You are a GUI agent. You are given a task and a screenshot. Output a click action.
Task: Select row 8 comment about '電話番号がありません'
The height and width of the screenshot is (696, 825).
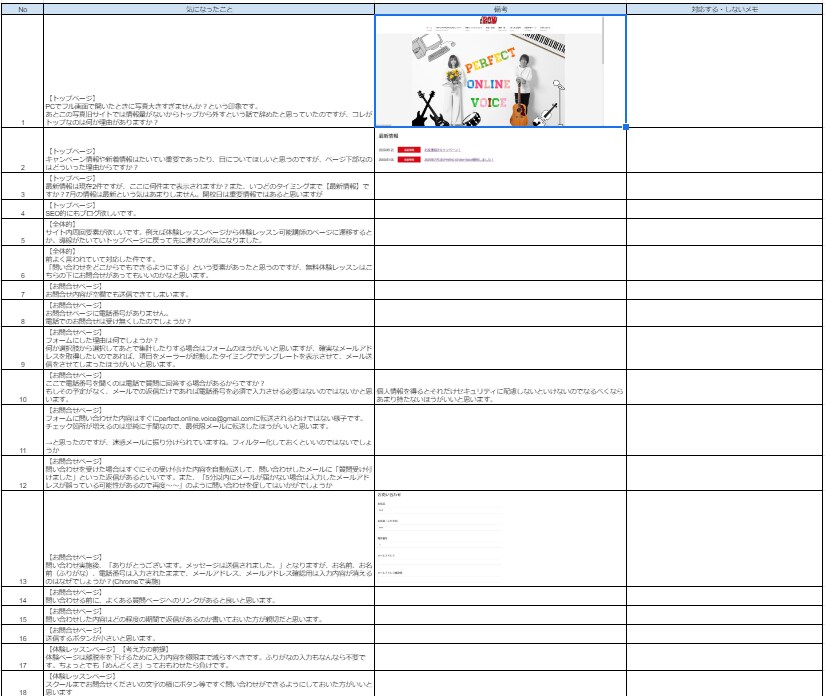[209, 313]
